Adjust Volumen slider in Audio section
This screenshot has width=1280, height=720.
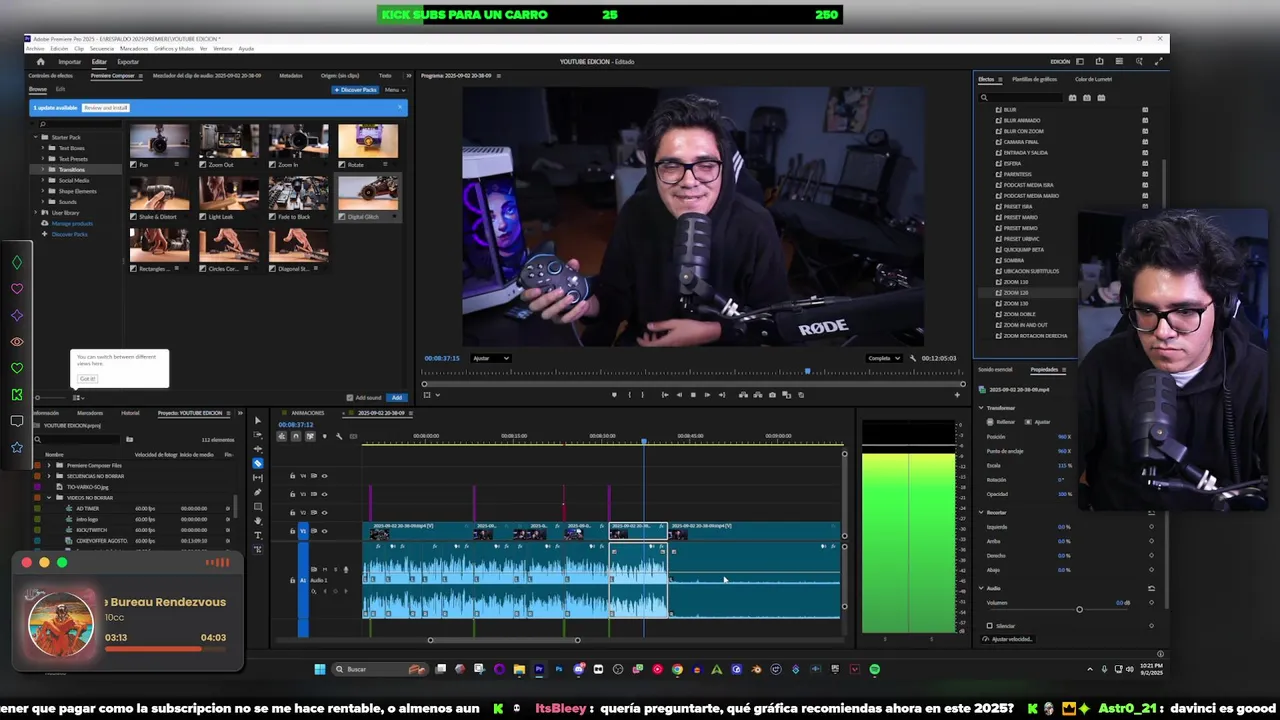click(1079, 609)
